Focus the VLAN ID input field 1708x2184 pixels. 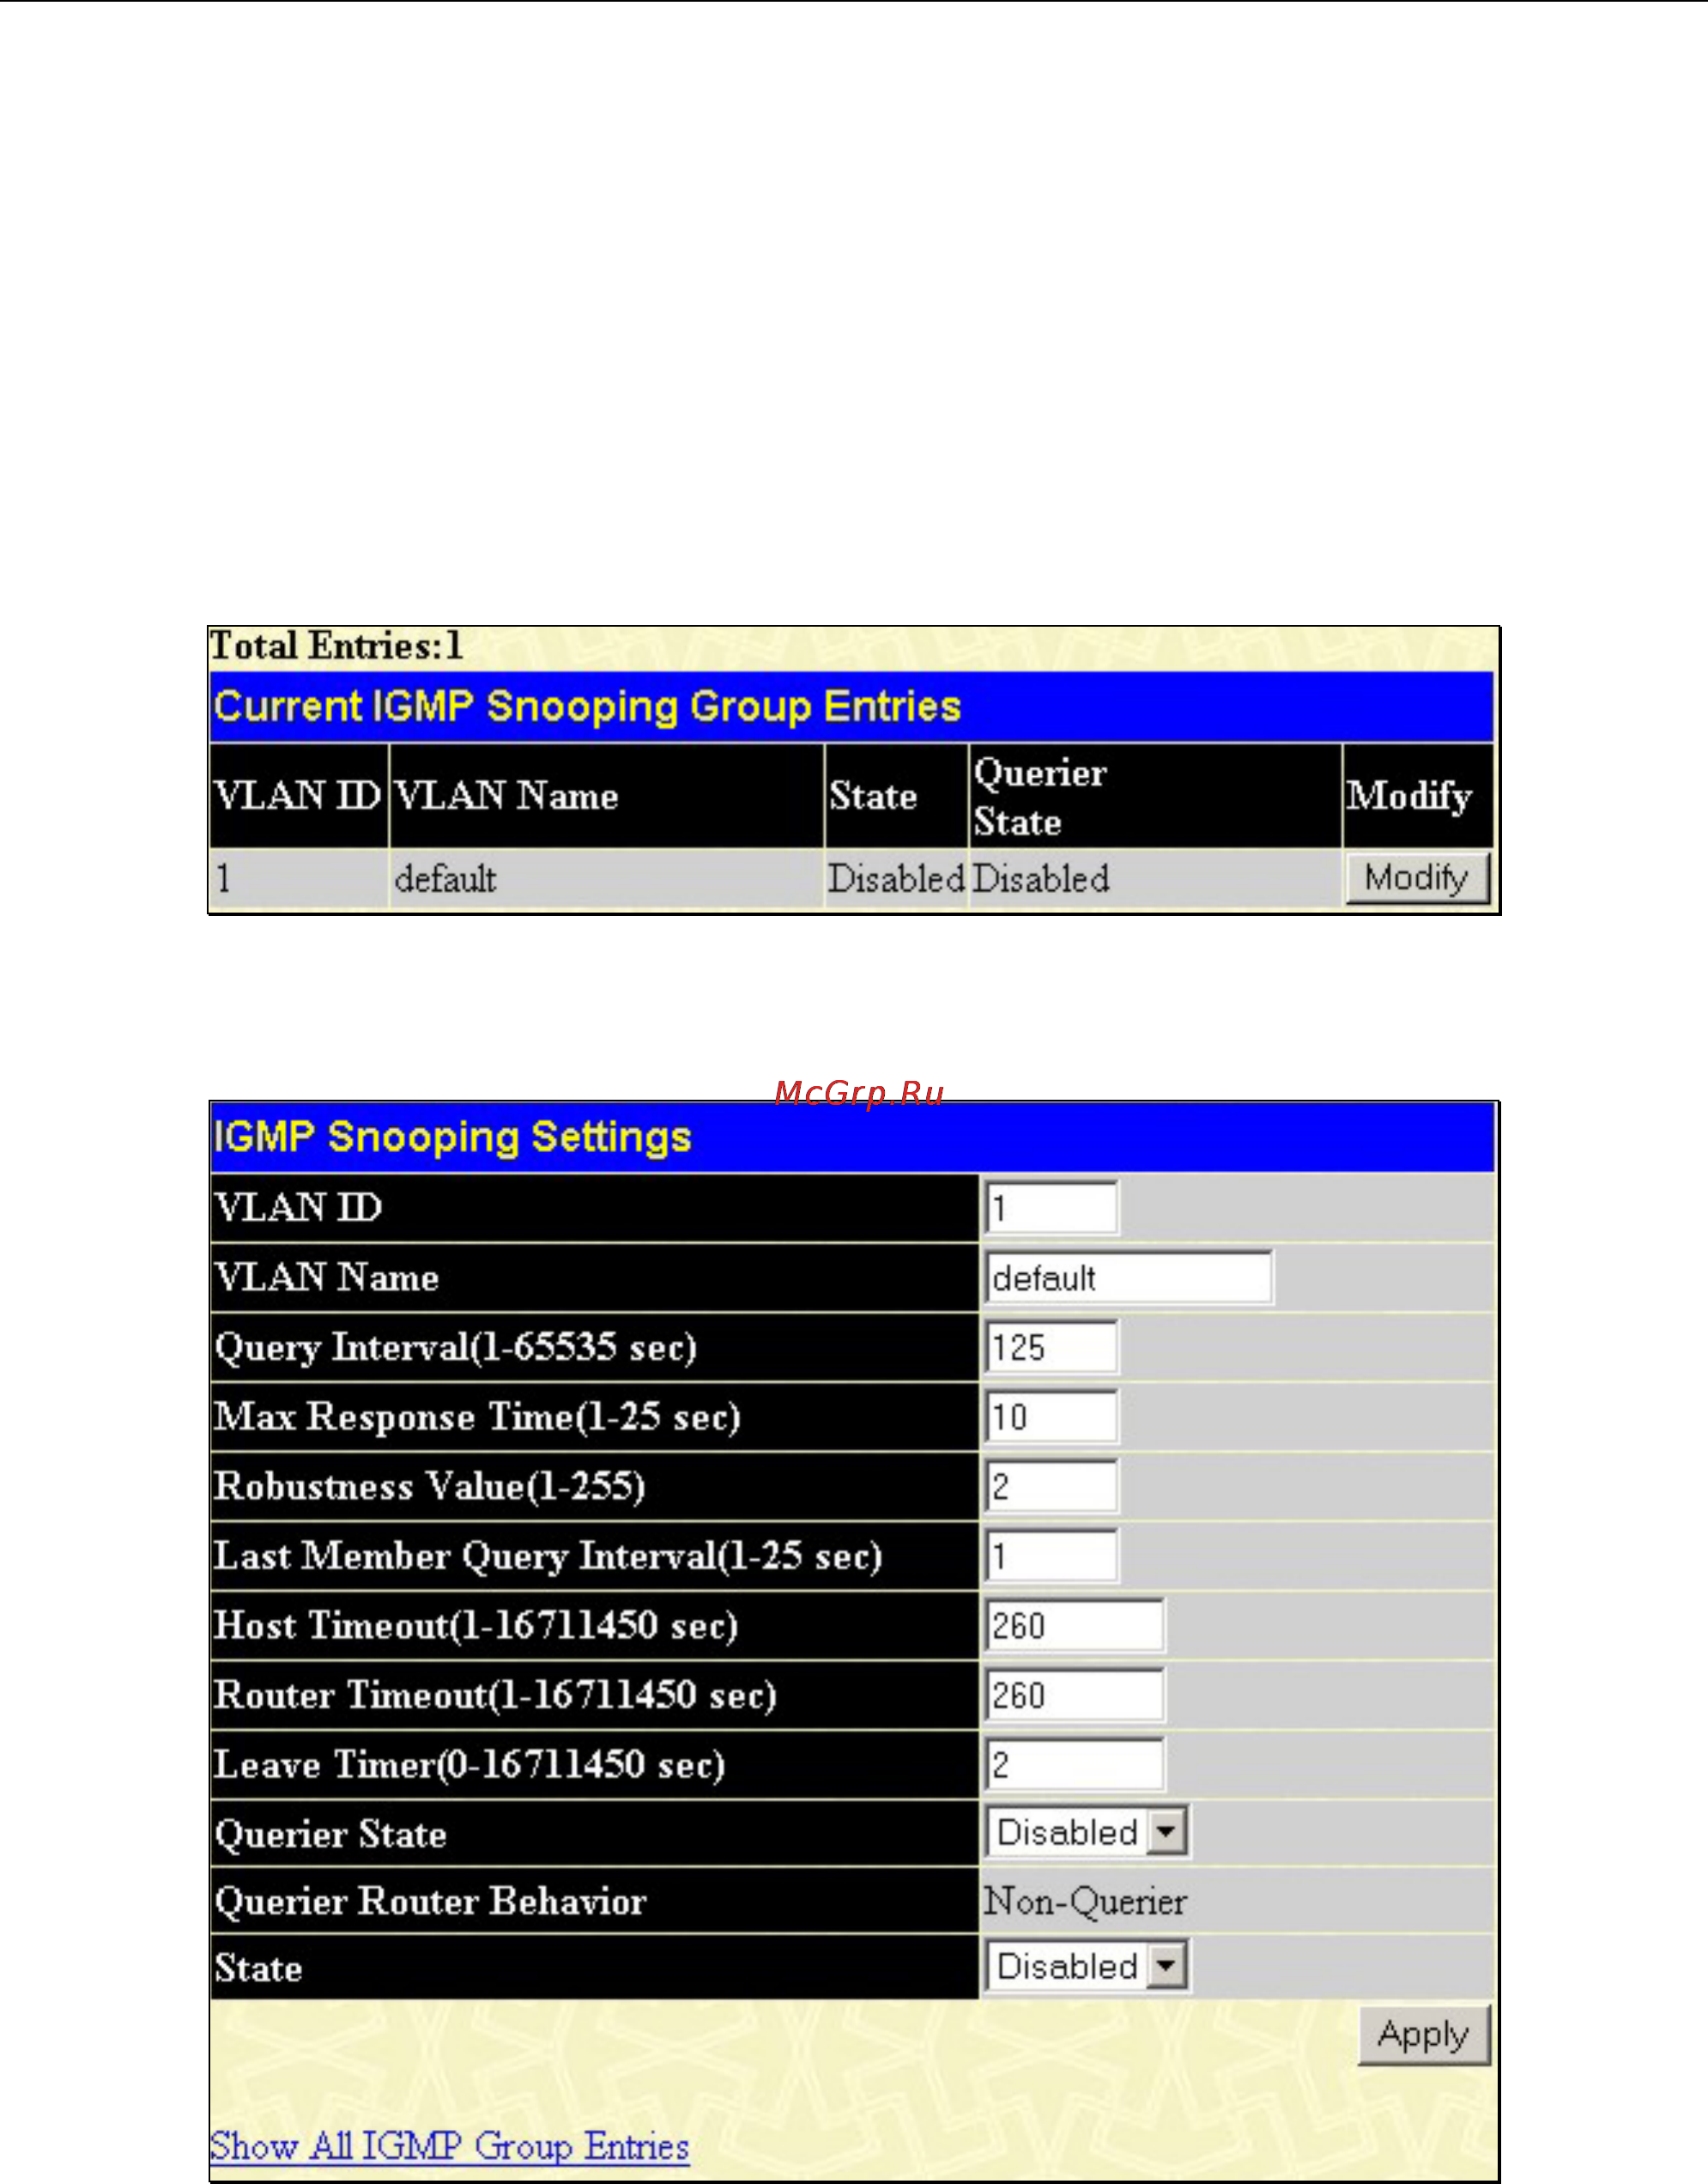[x=1051, y=1208]
